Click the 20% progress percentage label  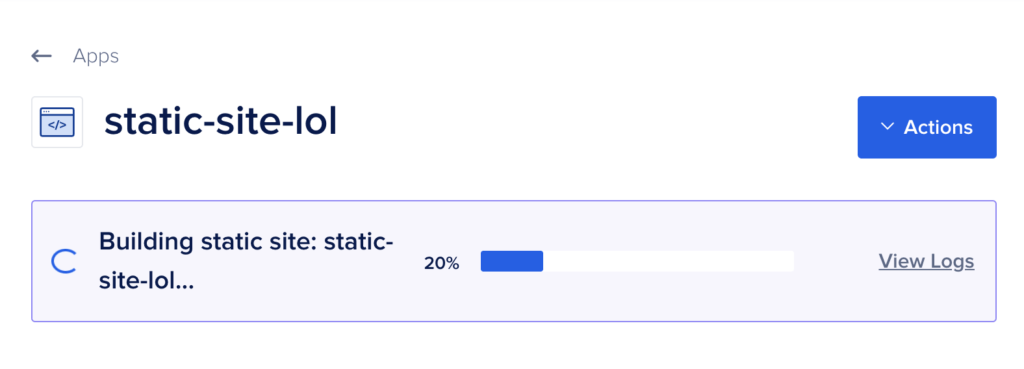441,264
